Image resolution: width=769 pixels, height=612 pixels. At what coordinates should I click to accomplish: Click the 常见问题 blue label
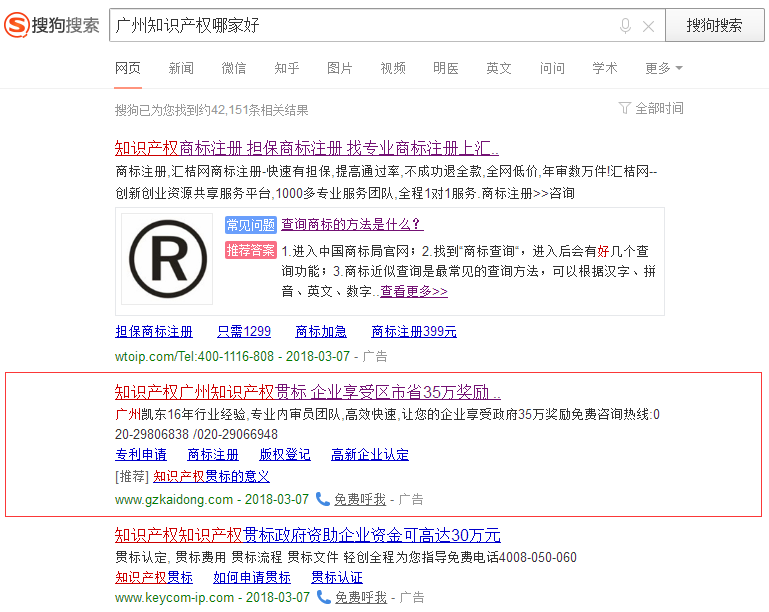coord(251,225)
